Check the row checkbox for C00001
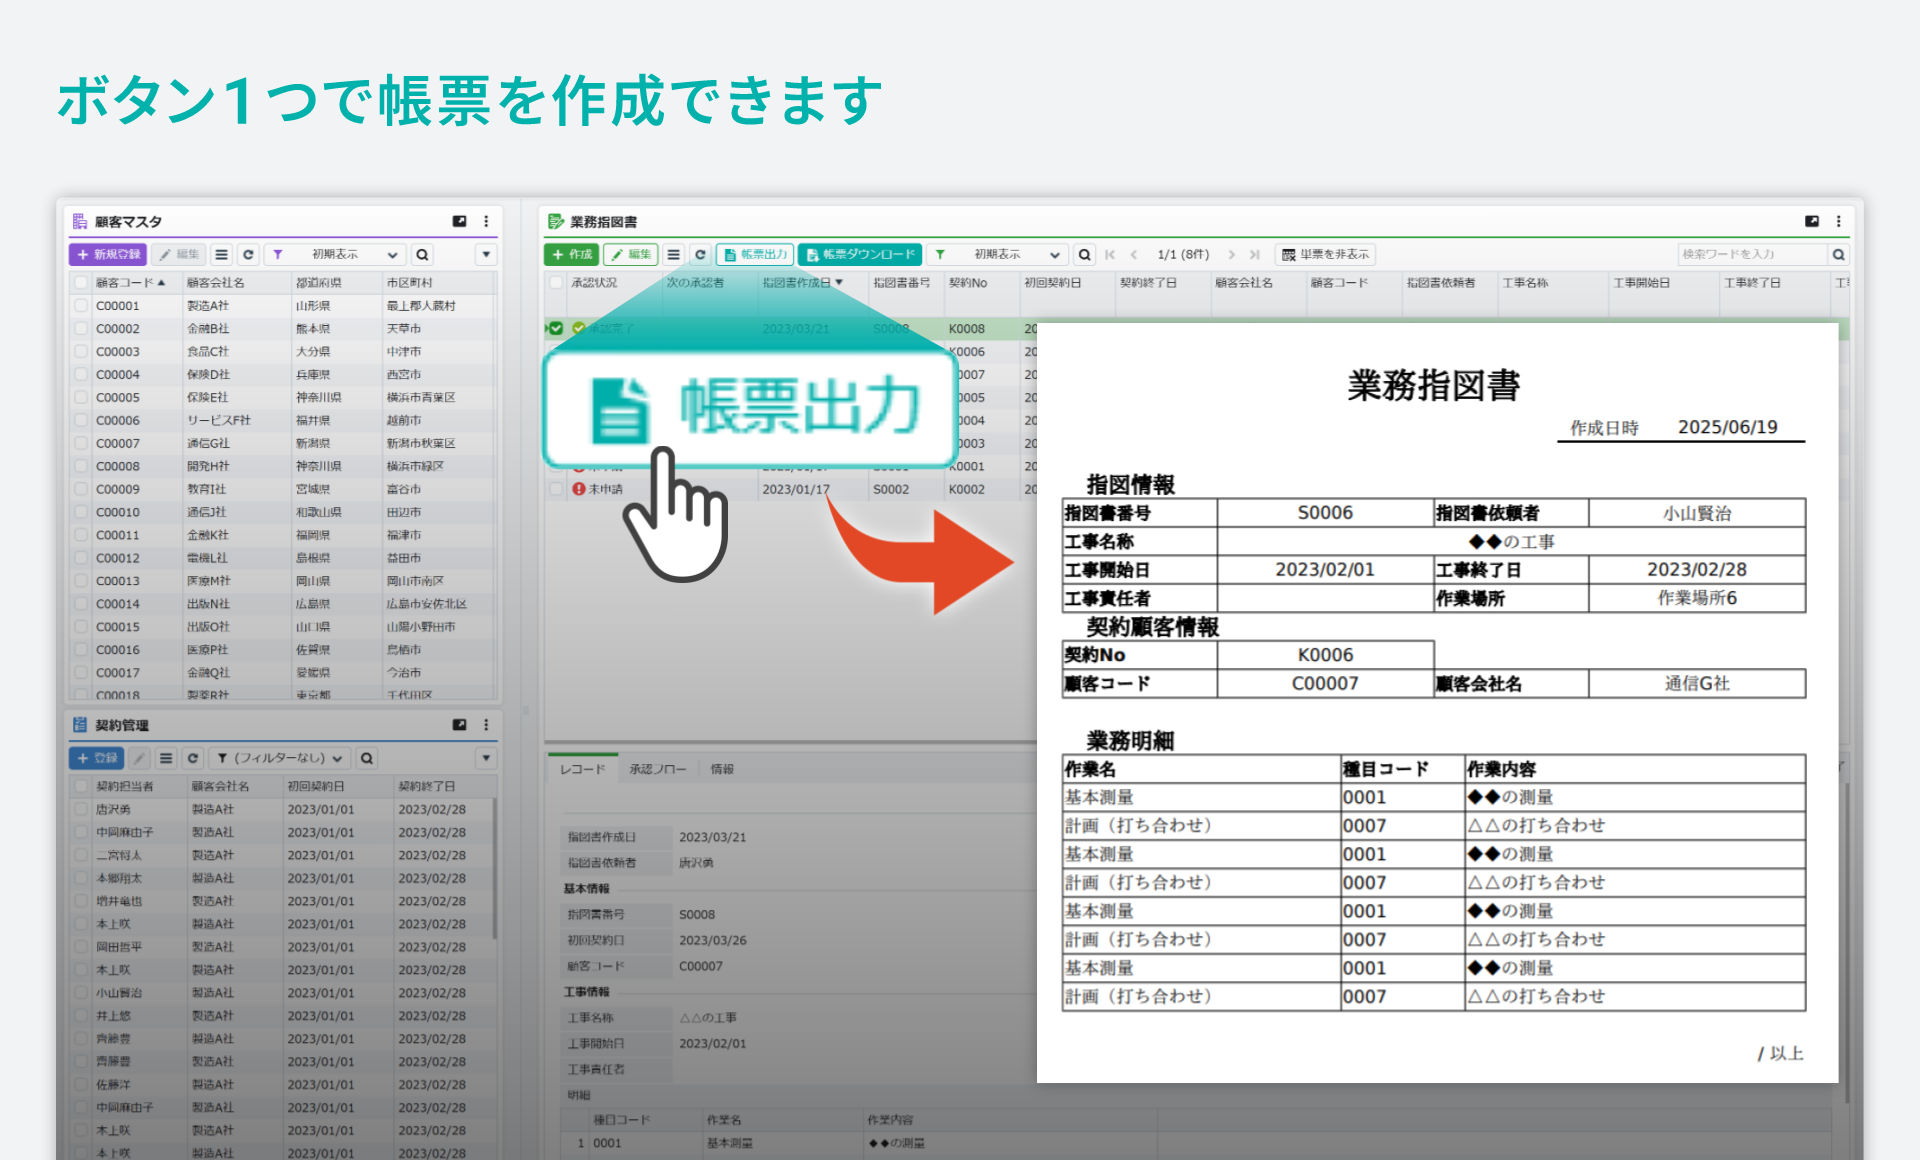Screen dimensions: 1920x1160 coord(81,305)
